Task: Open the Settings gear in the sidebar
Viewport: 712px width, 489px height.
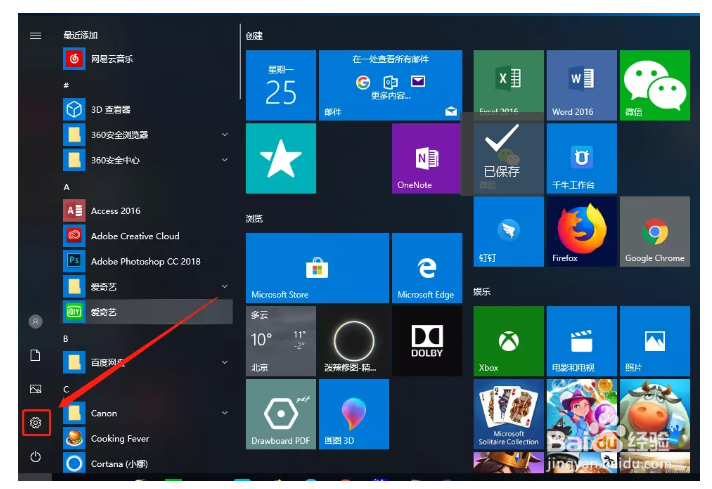Action: click(x=35, y=423)
